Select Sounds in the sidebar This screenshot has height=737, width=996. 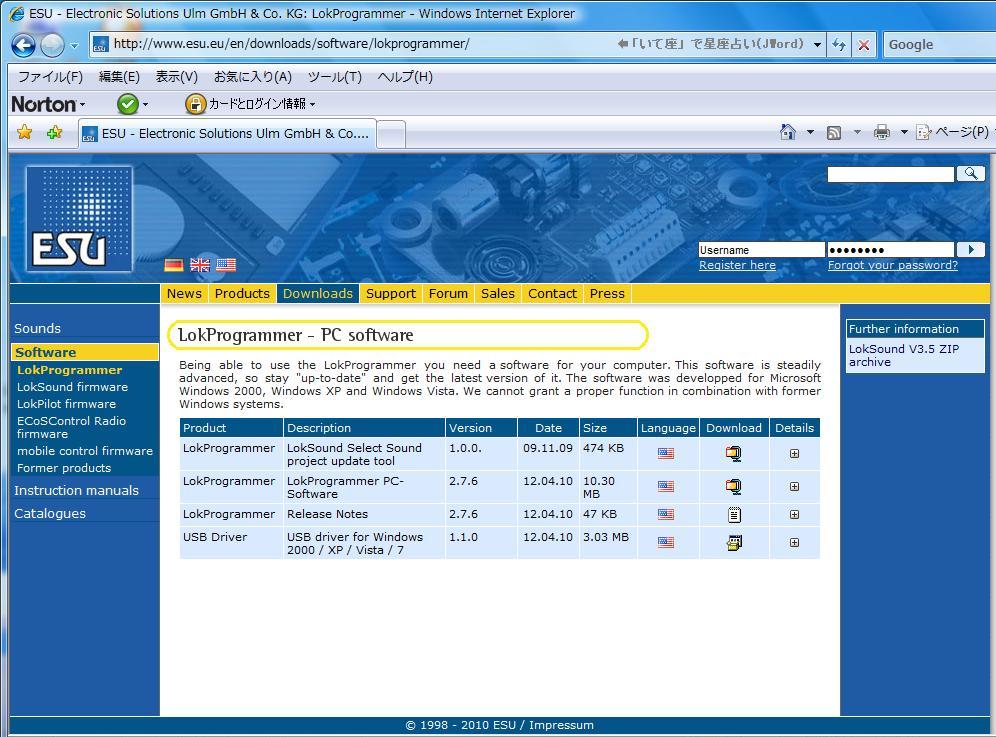click(x=37, y=328)
